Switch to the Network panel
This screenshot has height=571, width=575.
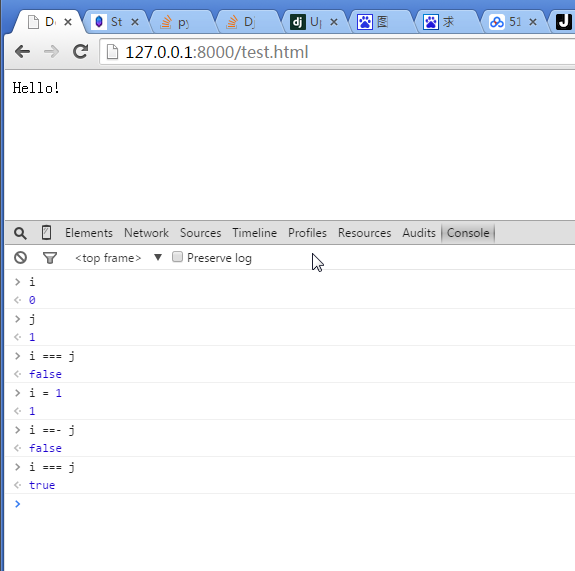(x=146, y=233)
